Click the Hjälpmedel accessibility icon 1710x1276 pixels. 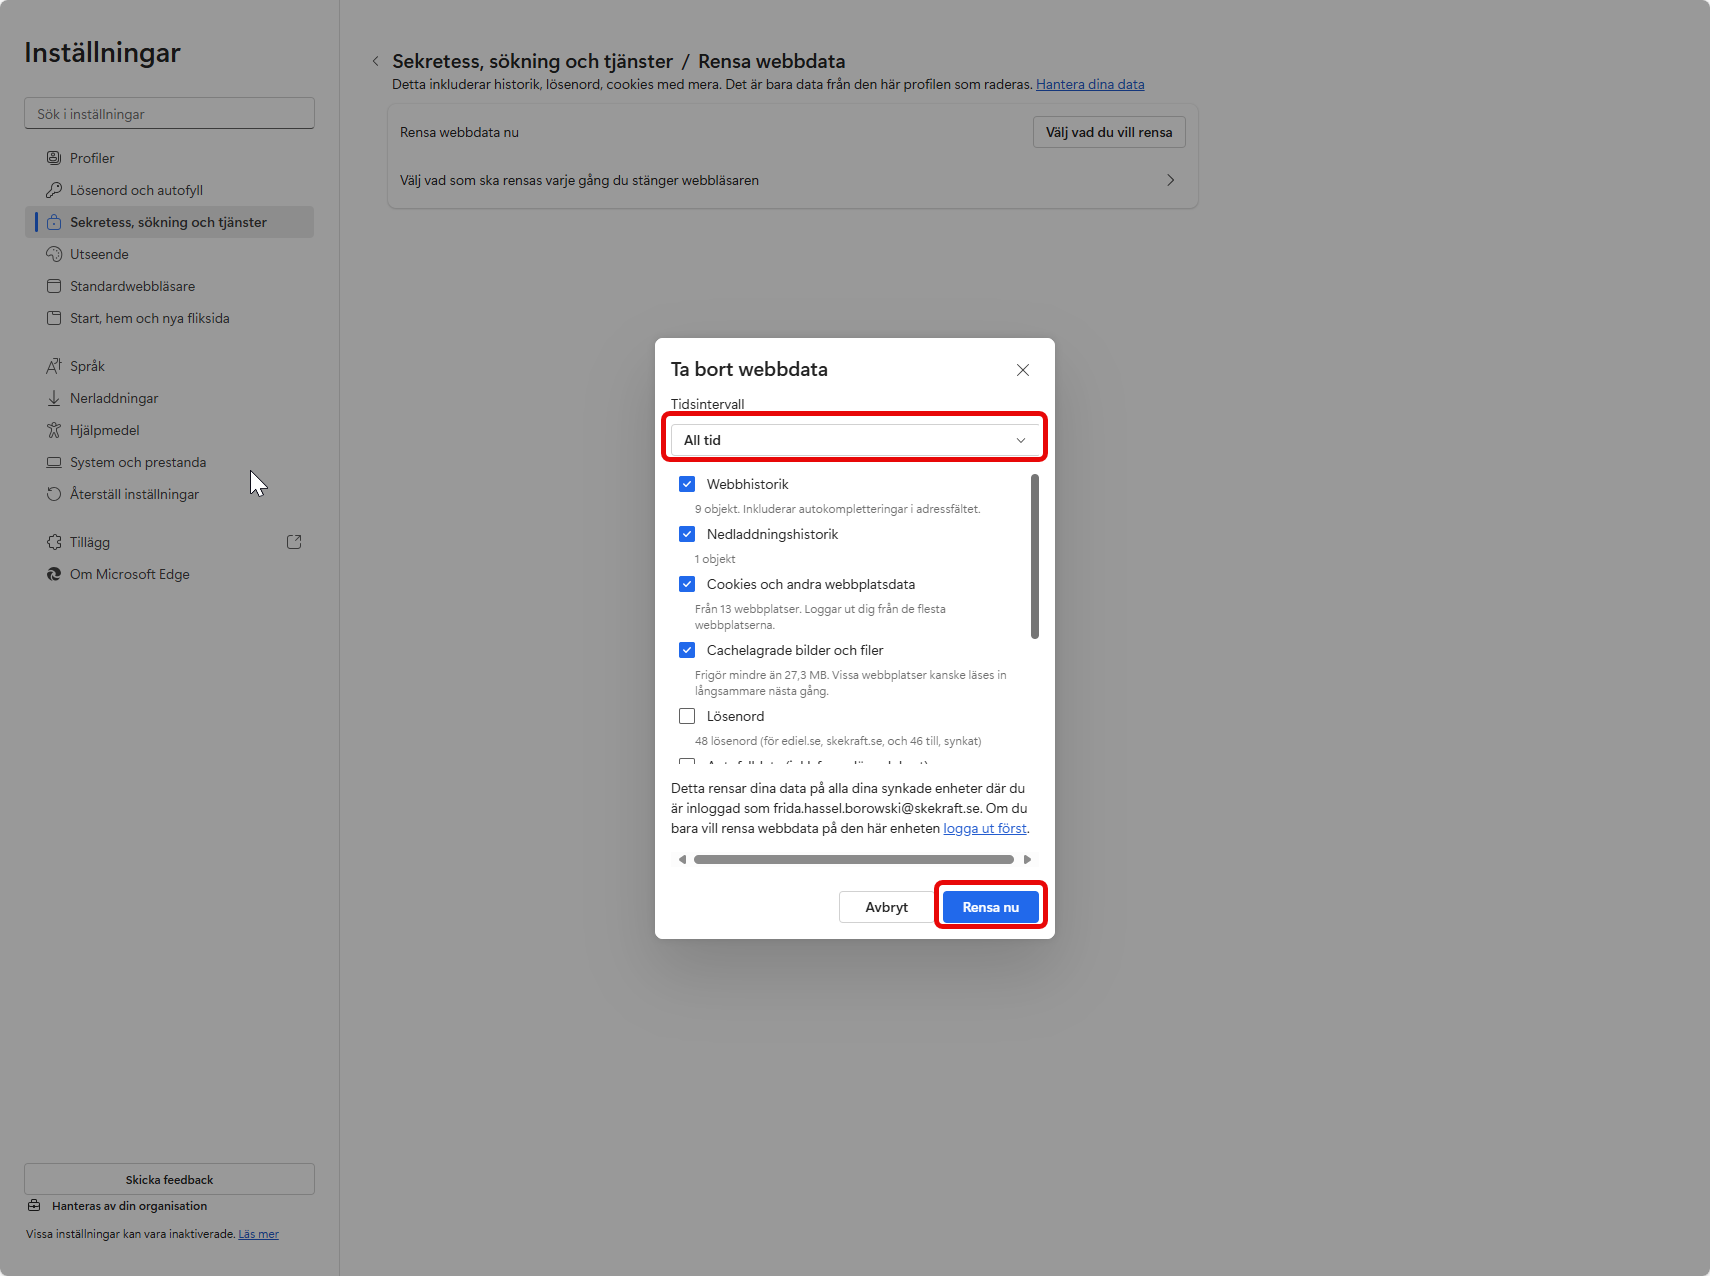(54, 430)
